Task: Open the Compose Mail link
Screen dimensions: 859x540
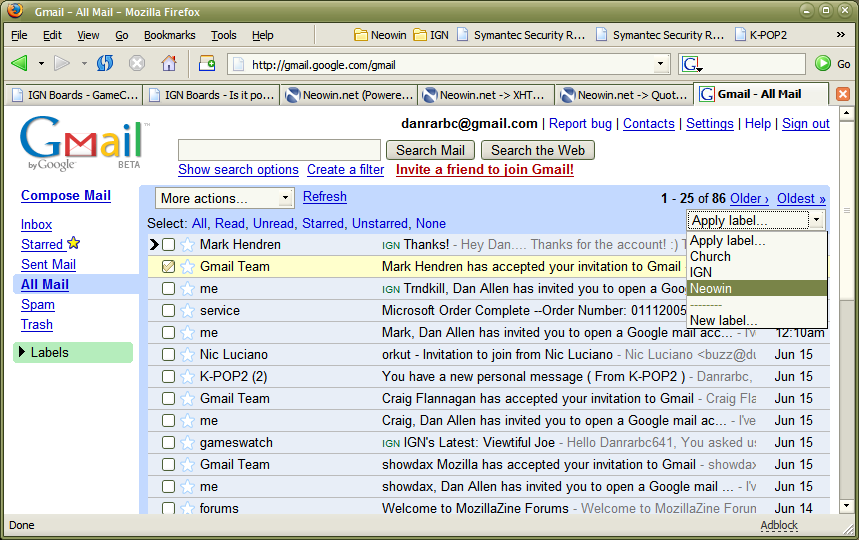Action: [x=66, y=196]
